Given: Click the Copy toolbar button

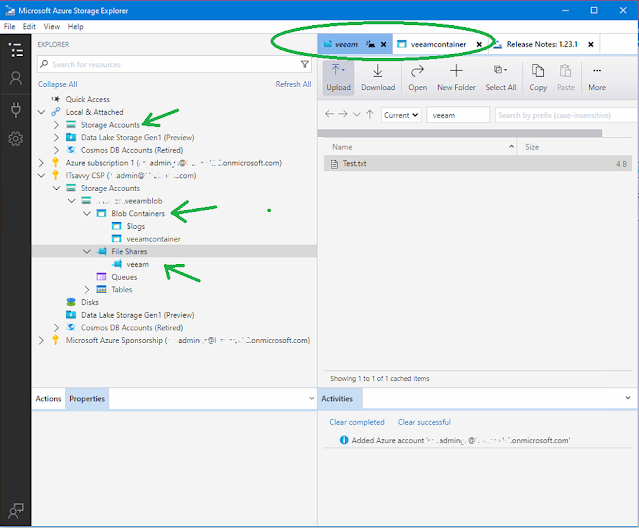Looking at the screenshot, I should (x=538, y=78).
